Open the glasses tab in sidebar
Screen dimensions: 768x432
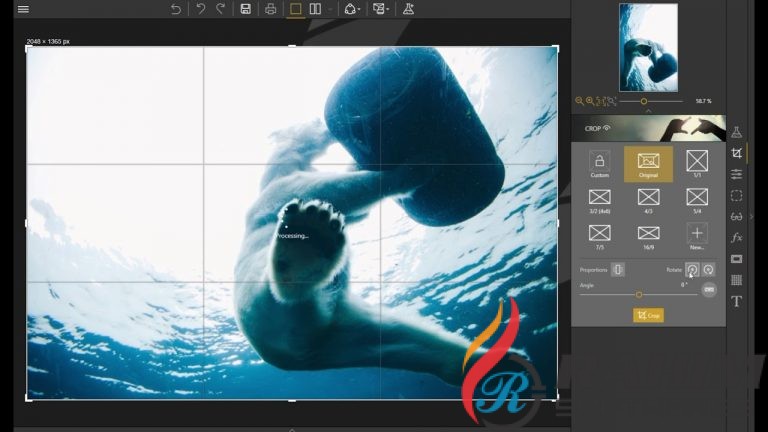736,216
